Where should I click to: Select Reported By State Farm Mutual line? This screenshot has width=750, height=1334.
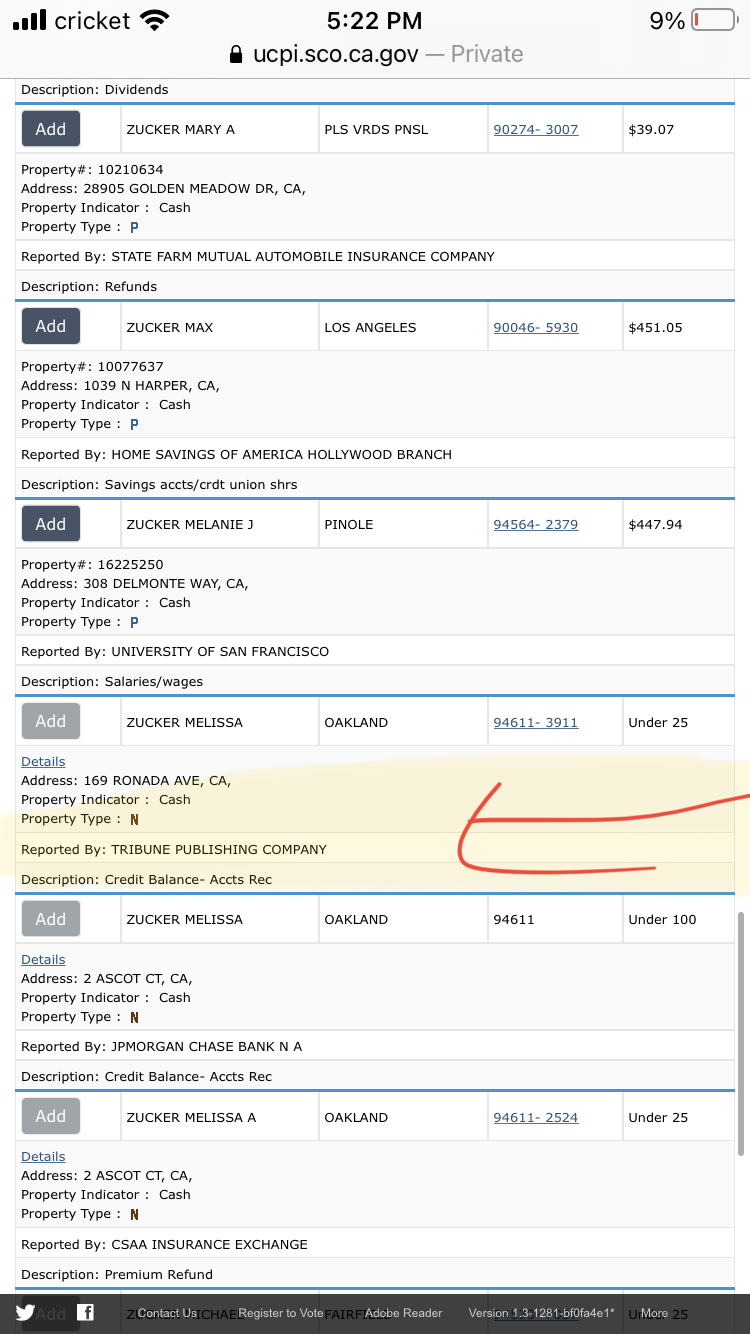coord(258,256)
